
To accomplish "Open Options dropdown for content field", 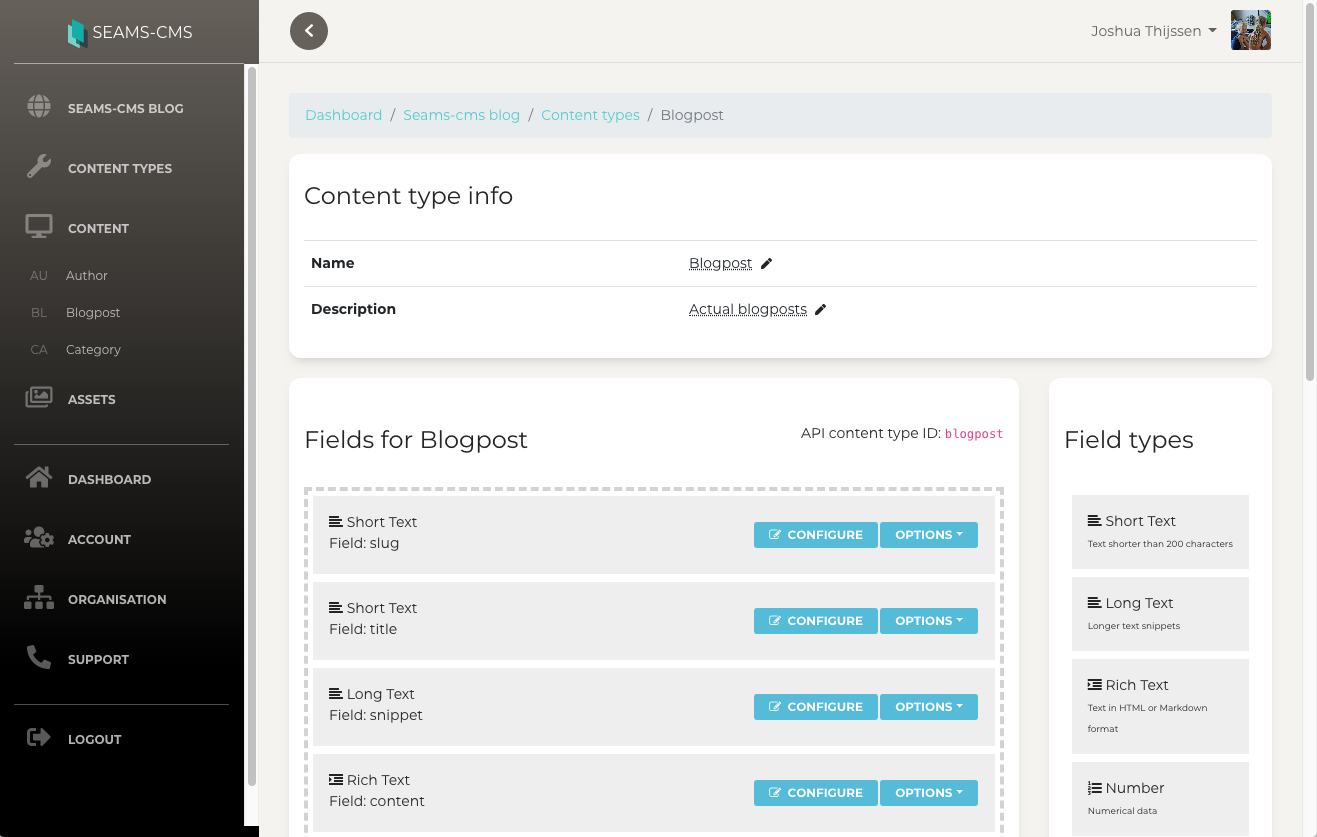I will tap(928, 793).
